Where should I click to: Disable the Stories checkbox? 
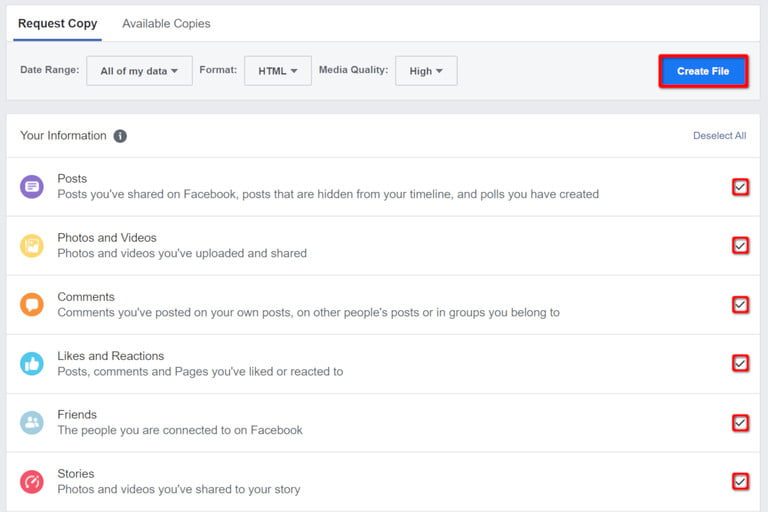tap(740, 481)
